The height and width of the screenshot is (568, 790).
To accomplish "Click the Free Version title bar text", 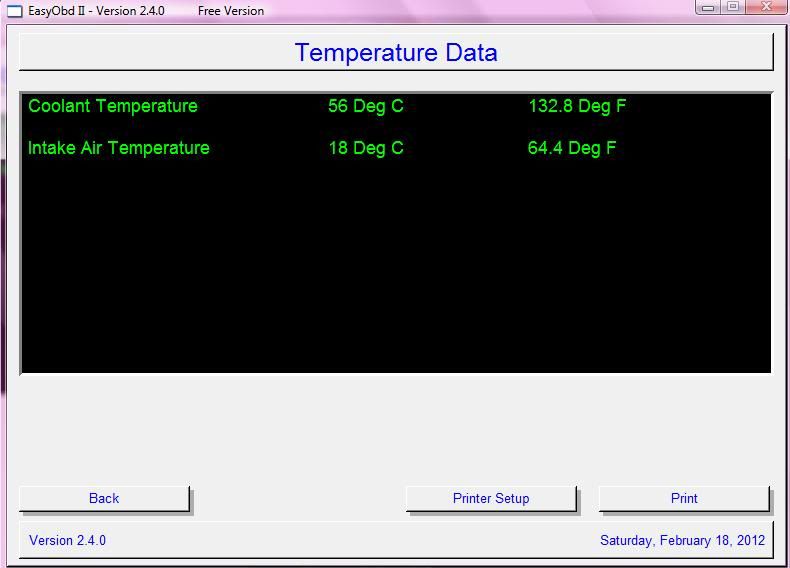I will click(x=231, y=11).
